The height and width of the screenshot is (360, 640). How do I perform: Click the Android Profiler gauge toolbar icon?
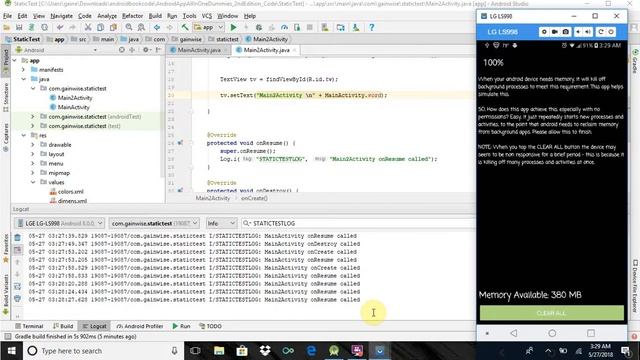[284, 27]
